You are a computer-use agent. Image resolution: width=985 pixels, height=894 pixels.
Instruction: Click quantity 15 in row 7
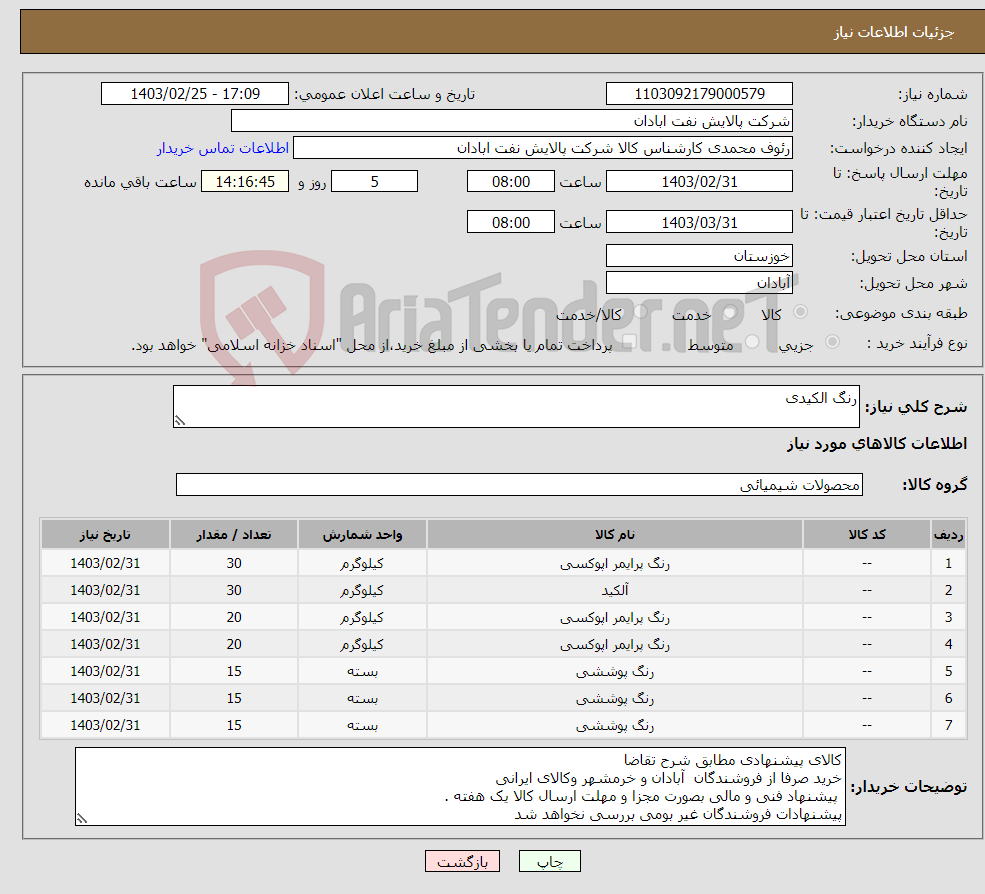click(x=234, y=726)
